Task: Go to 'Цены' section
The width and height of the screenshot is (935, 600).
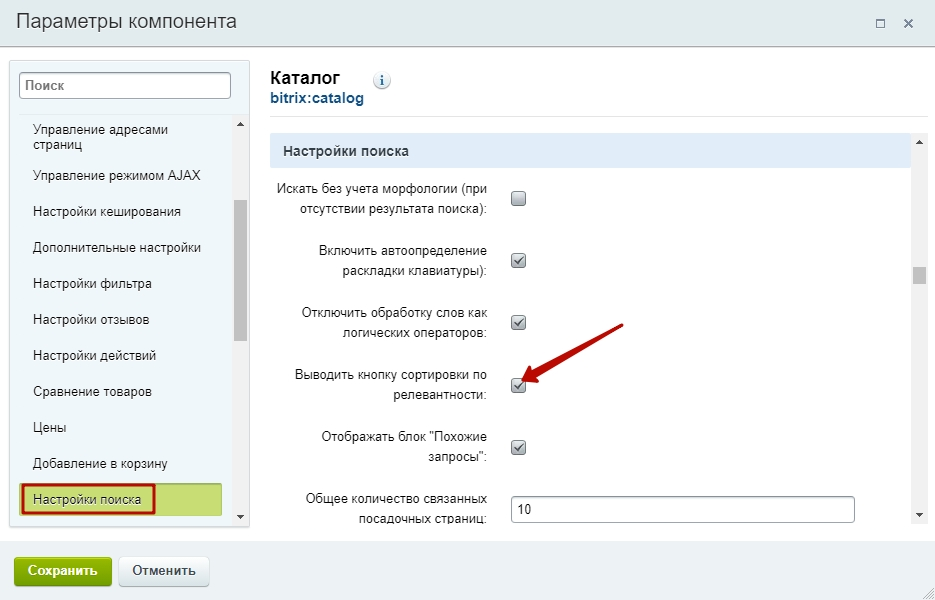Action: point(49,428)
